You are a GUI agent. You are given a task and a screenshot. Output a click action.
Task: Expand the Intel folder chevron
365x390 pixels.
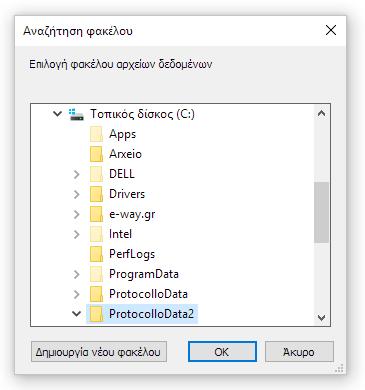pyautogui.click(x=77, y=234)
